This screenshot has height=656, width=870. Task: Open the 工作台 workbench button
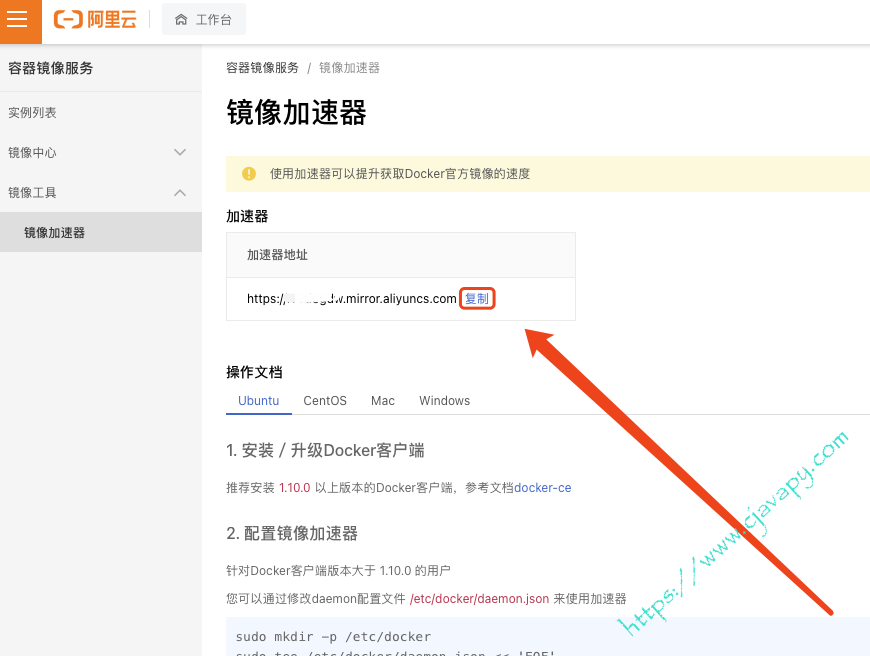(204, 19)
